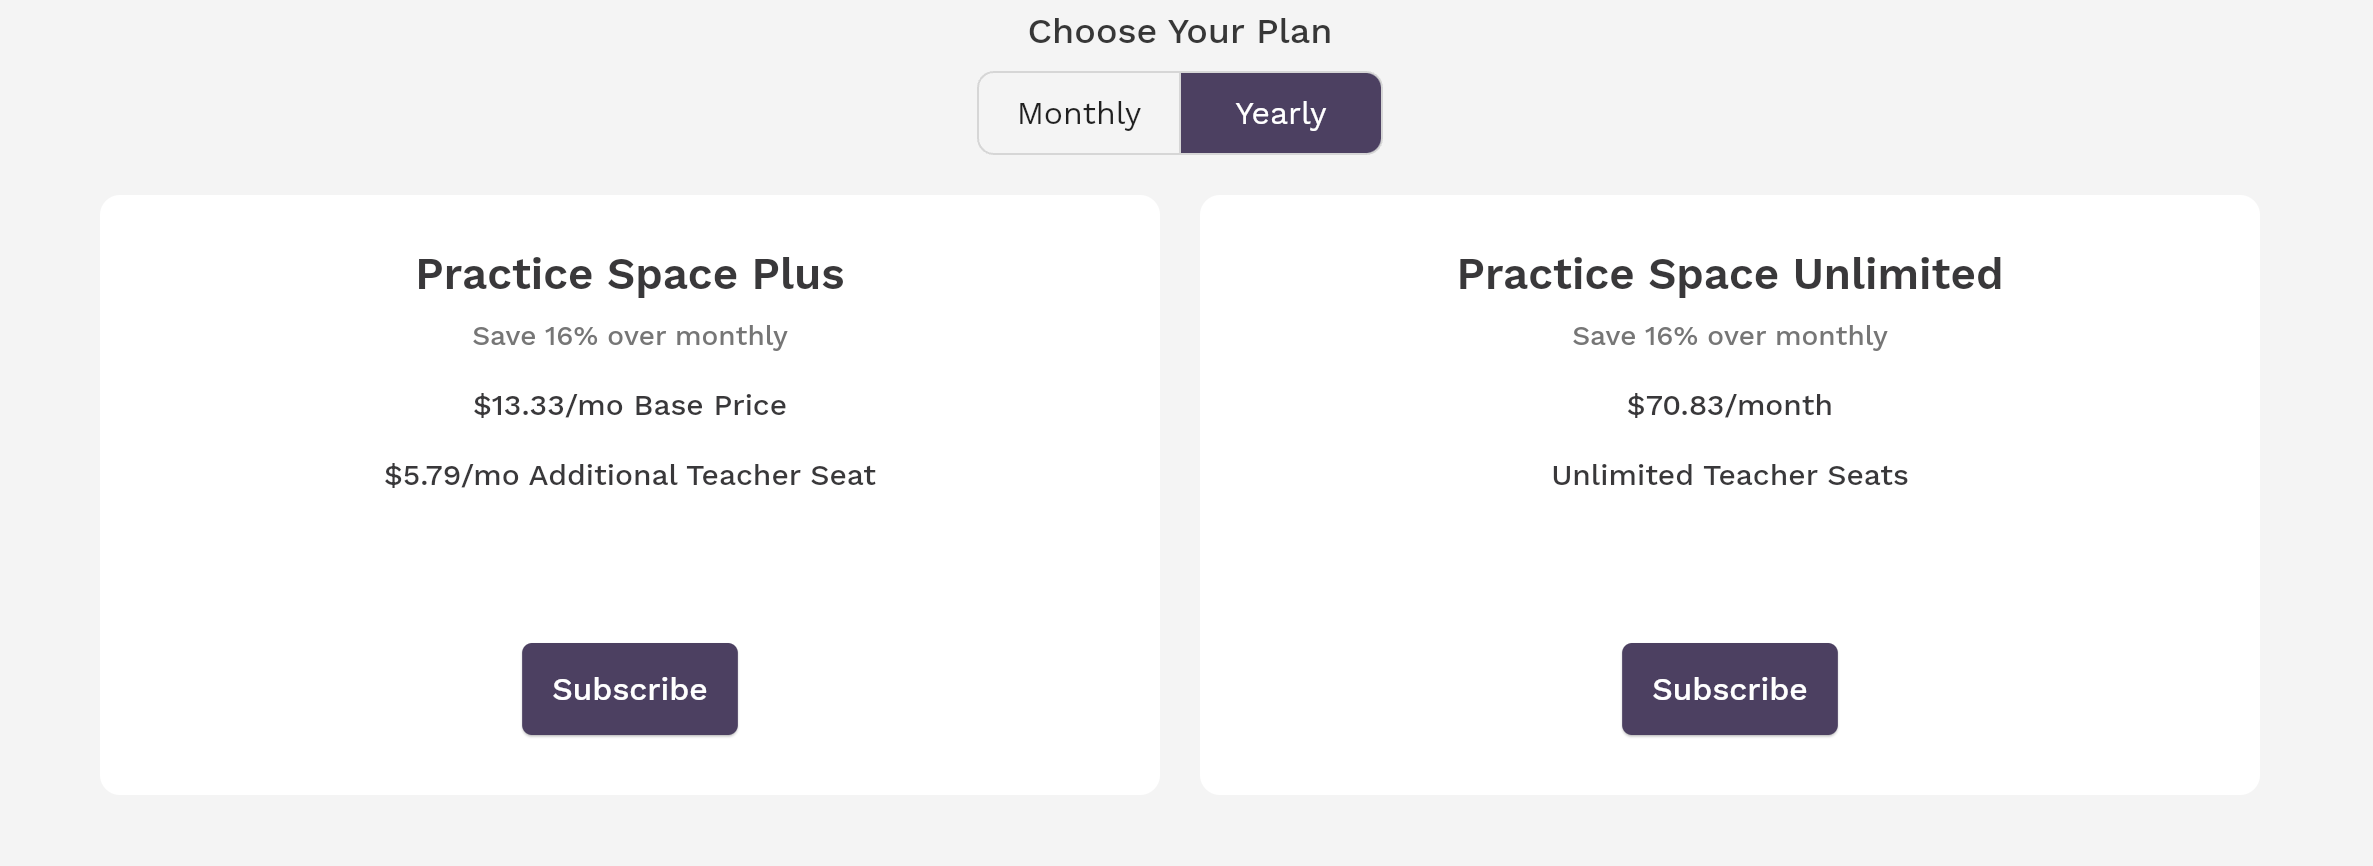Click the Choose Your Plan heading
Image resolution: width=2373 pixels, height=866 pixels.
[1179, 32]
